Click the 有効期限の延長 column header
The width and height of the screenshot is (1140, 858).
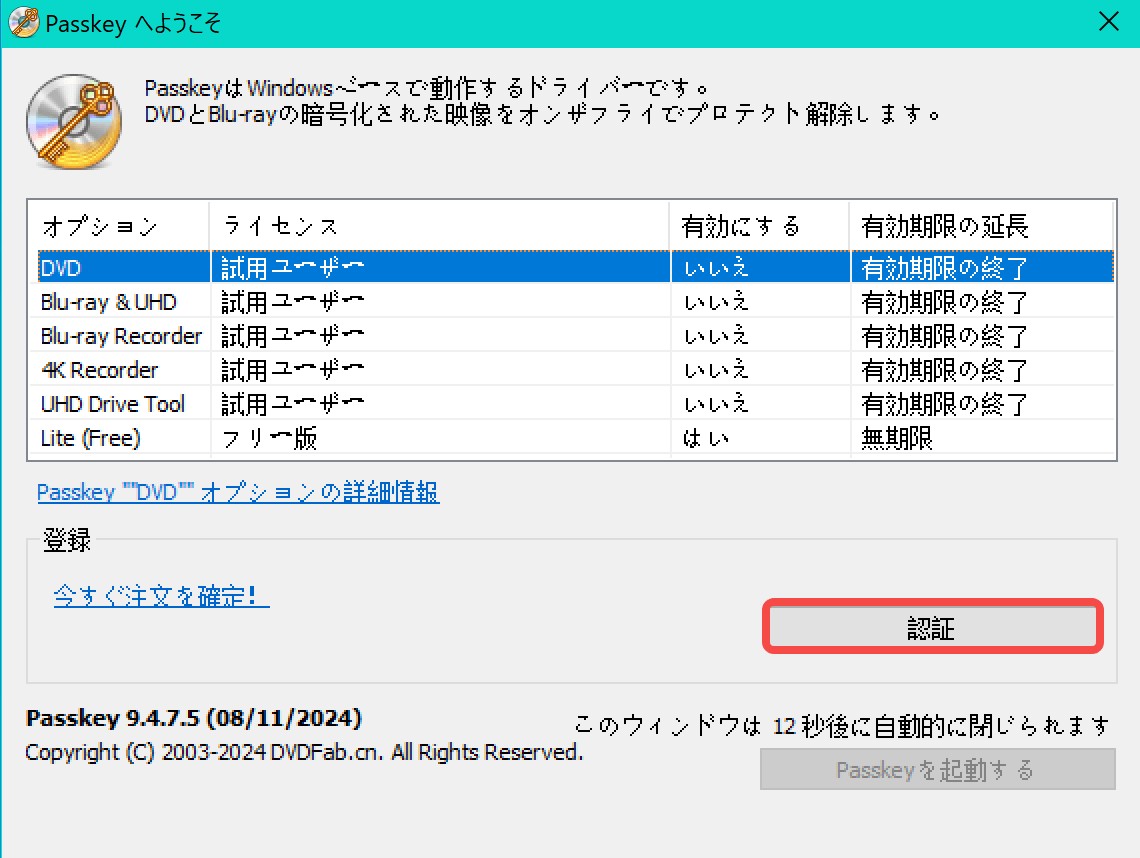coord(981,226)
